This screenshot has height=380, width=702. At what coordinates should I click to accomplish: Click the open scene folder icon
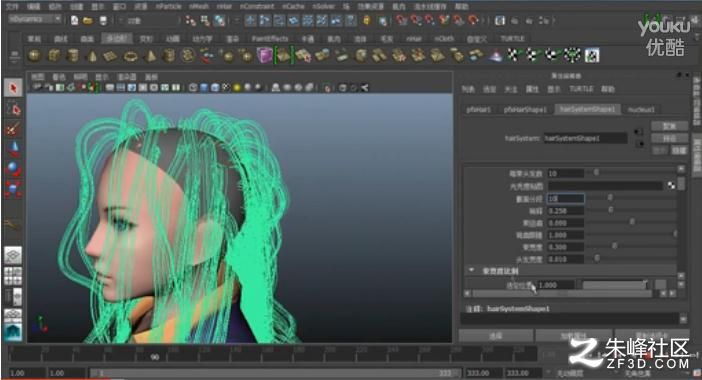pos(88,21)
